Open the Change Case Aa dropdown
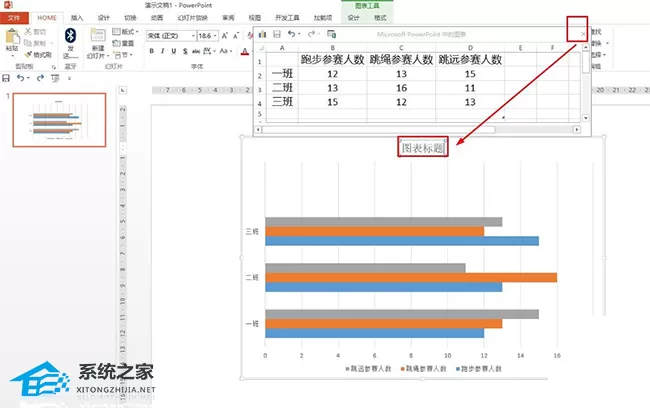 click(x=226, y=51)
